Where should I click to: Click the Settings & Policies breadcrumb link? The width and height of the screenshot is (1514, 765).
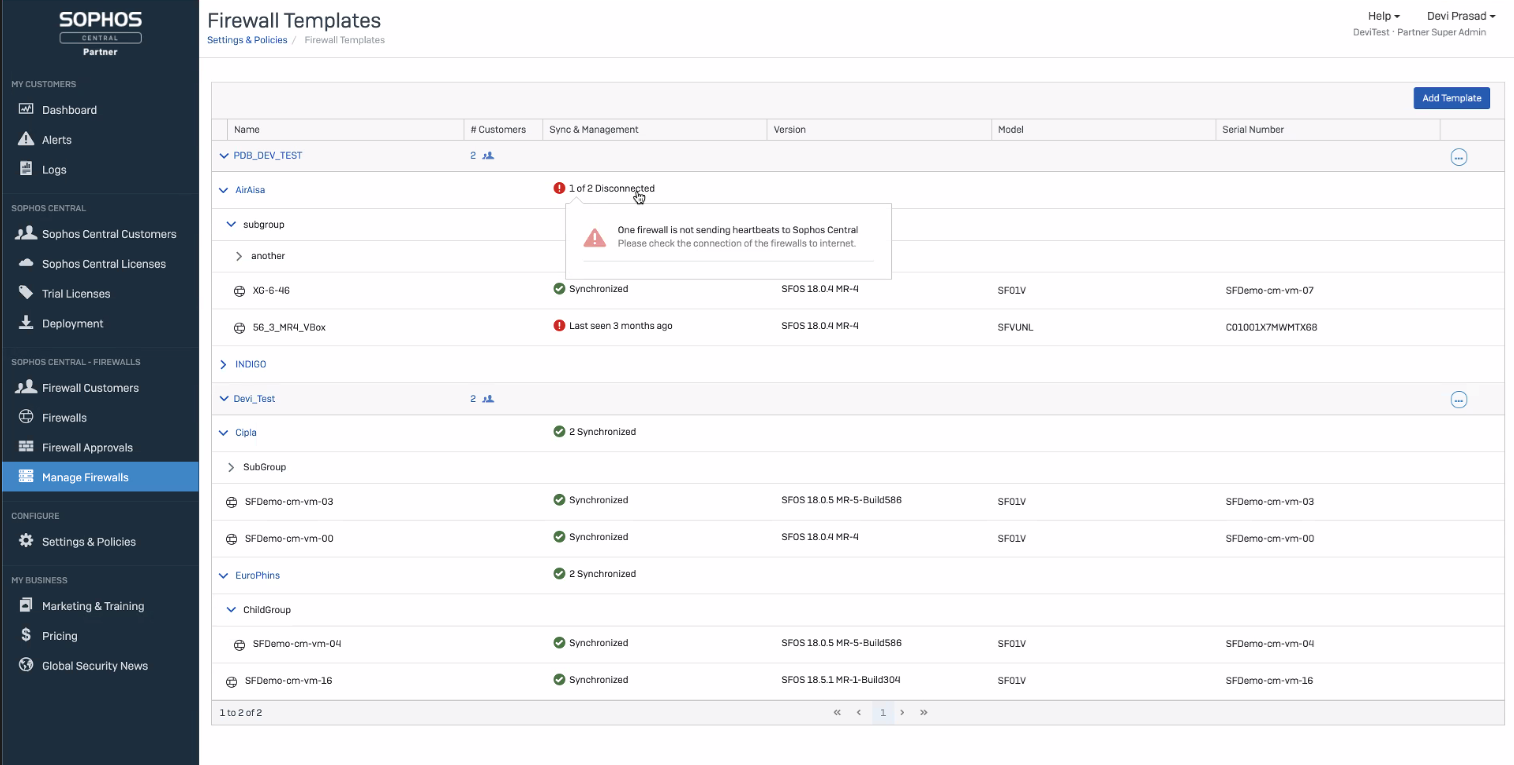(247, 40)
